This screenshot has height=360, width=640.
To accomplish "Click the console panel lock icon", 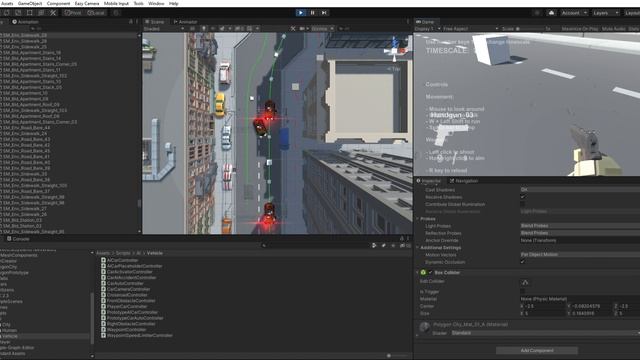I will (402, 239).
